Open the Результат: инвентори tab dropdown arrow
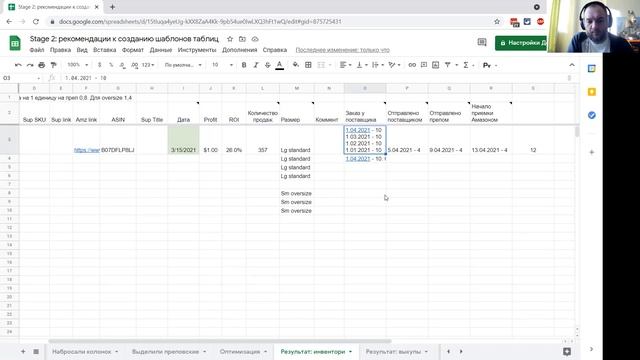The width and height of the screenshot is (640, 360). [350, 352]
